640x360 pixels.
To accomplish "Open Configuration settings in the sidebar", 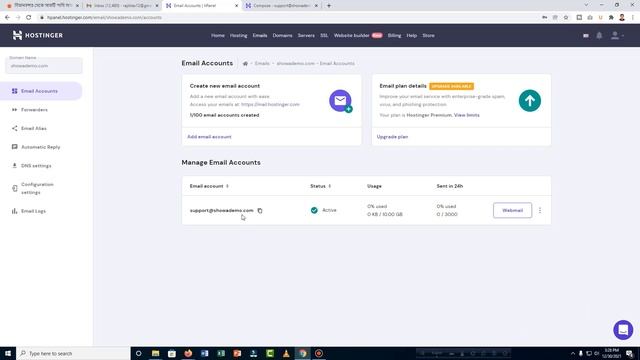I will tap(37, 188).
